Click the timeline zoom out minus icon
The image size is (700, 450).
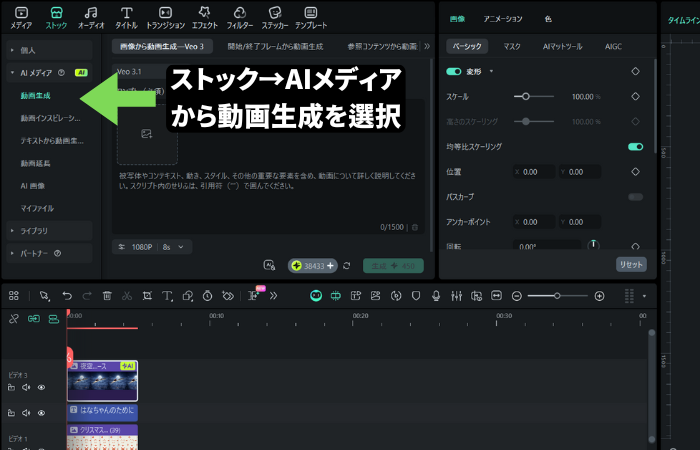point(517,296)
